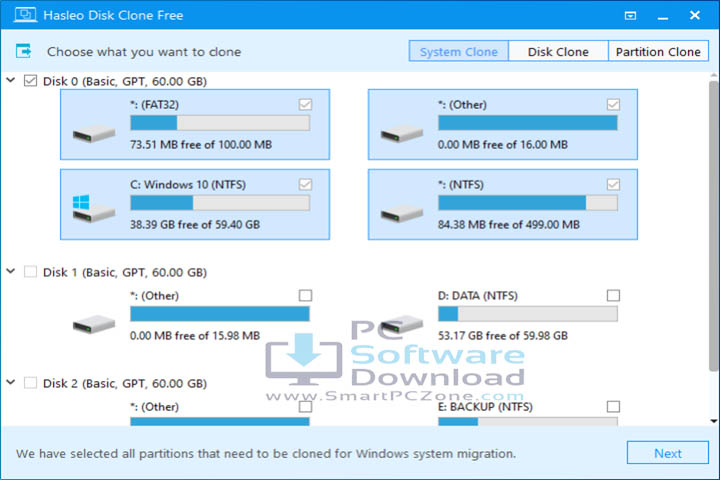
Task: Minimize the Hasleo Disk Clone window
Action: tap(662, 16)
